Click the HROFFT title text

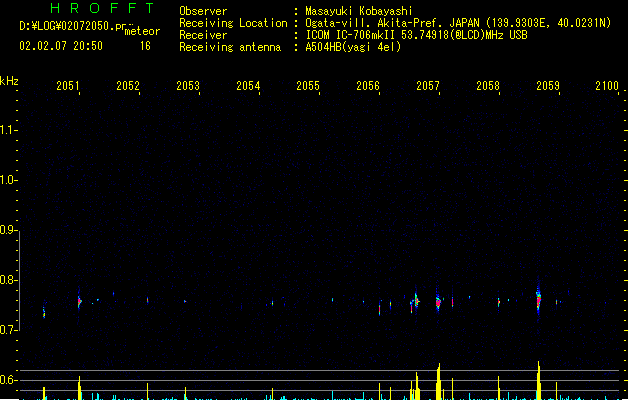pos(102,8)
